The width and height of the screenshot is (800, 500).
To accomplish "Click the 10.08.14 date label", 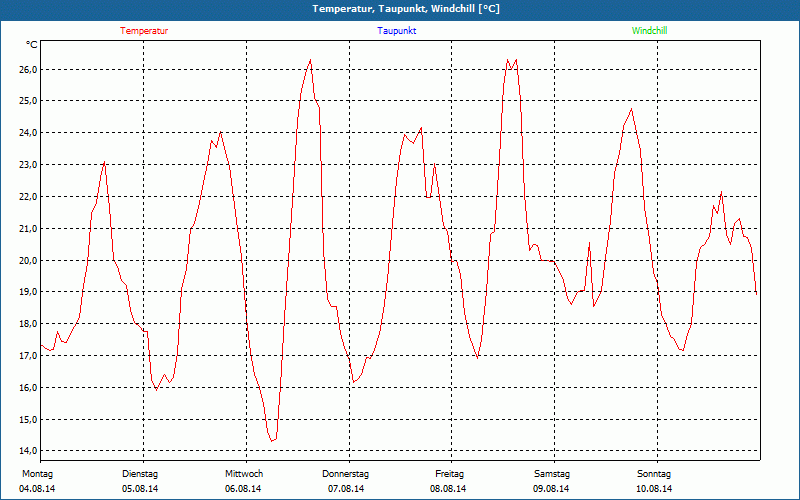I will point(654,489).
